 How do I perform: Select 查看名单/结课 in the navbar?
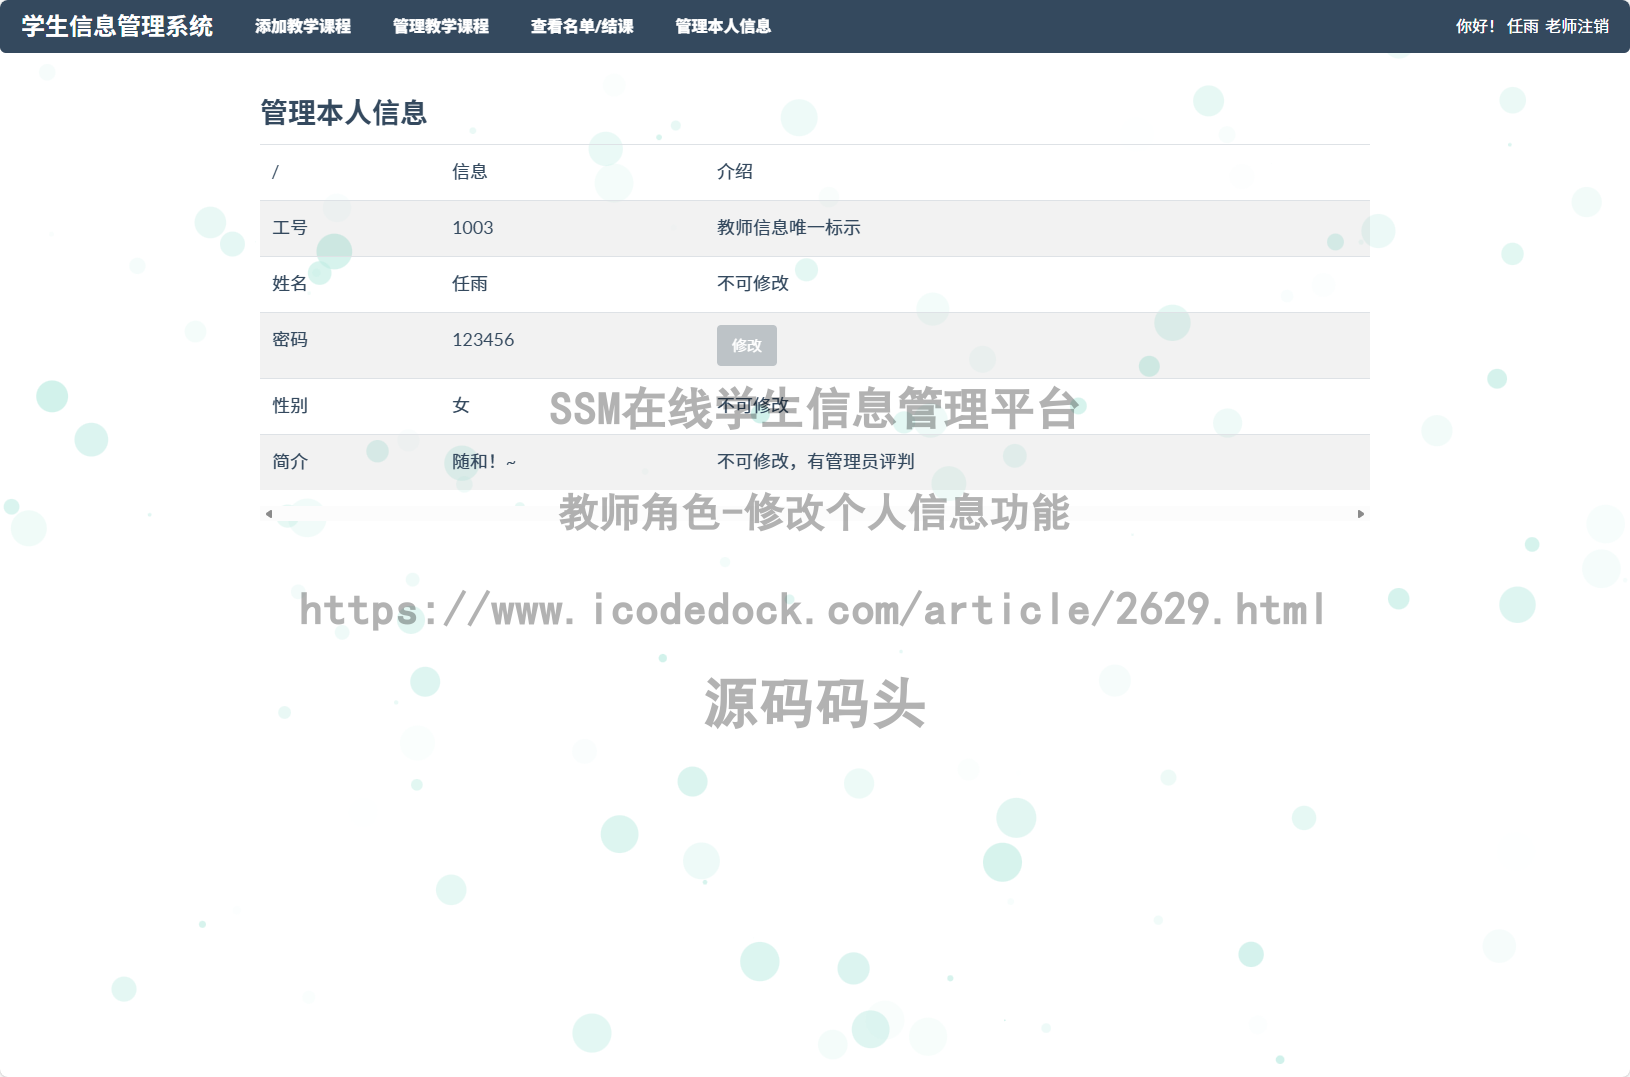point(583,27)
